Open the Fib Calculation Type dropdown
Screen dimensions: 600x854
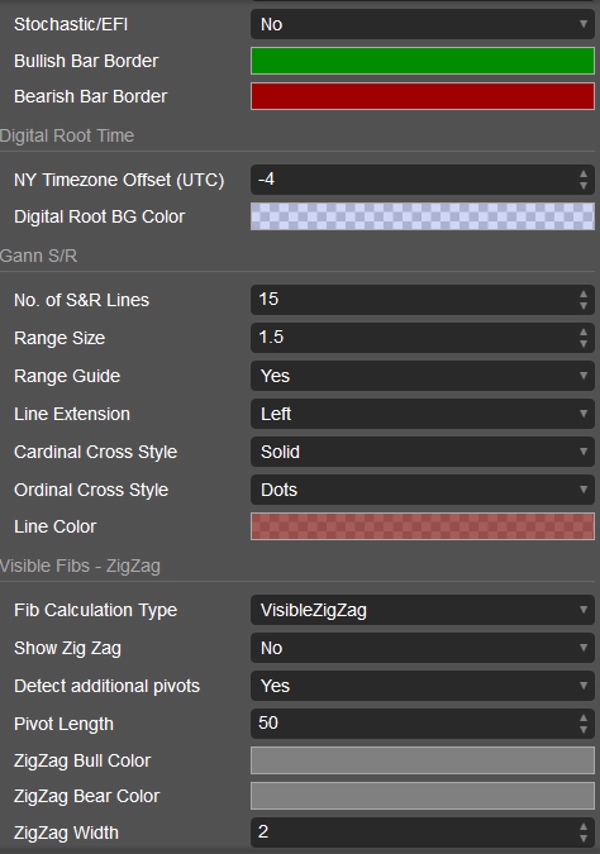(420, 610)
